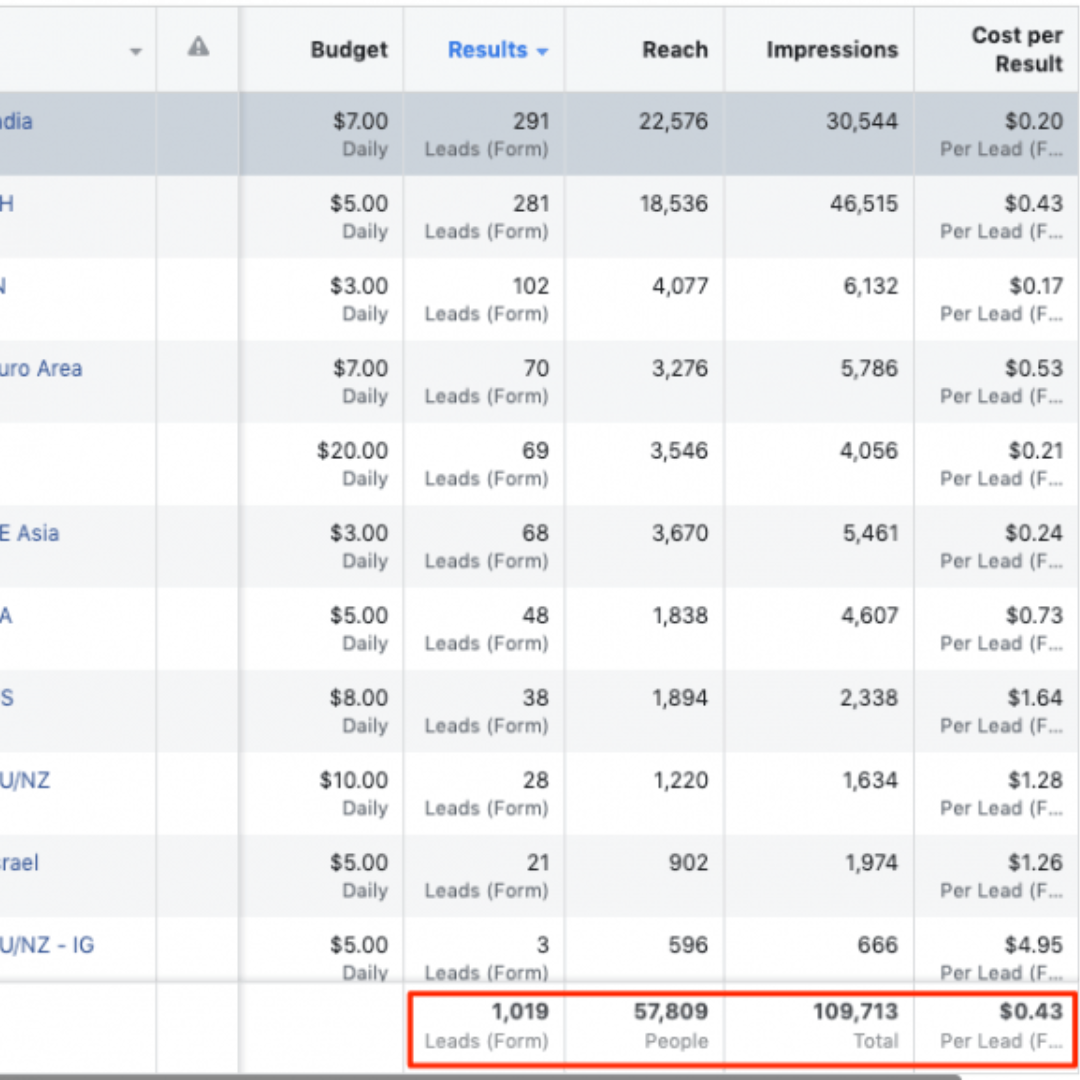This screenshot has width=1080, height=1080.
Task: Click the sort arrow beside Results header
Action: click(543, 52)
